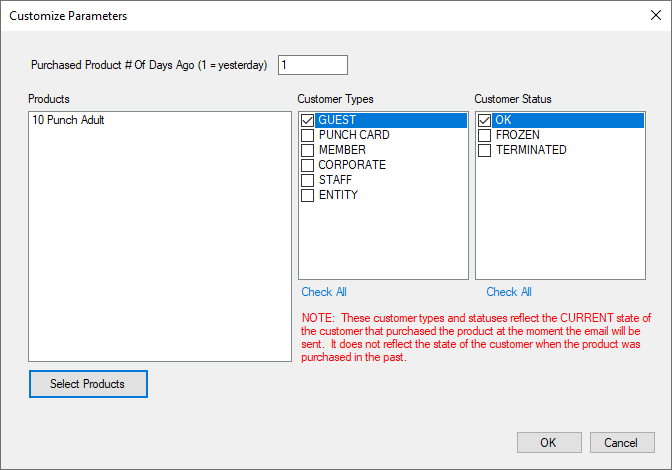The height and width of the screenshot is (470, 672).
Task: Enable the TERMINATED customer status checkbox
Action: click(484, 150)
